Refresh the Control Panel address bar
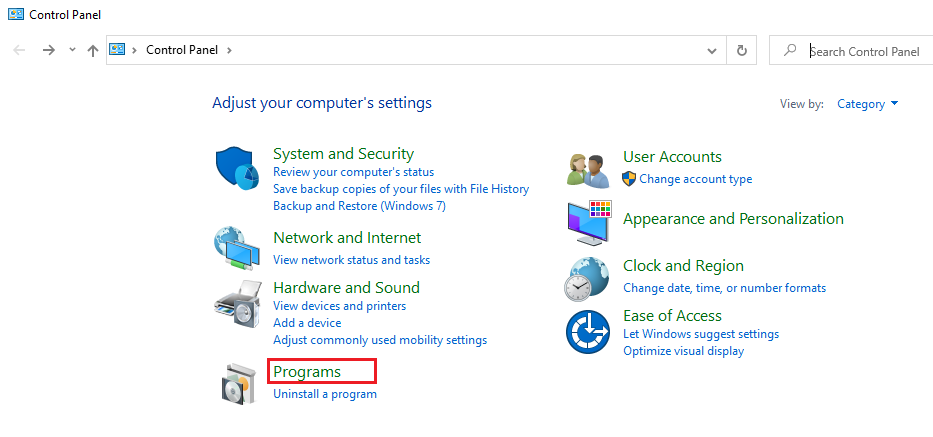Viewport: 933px width, 437px height. click(x=741, y=50)
